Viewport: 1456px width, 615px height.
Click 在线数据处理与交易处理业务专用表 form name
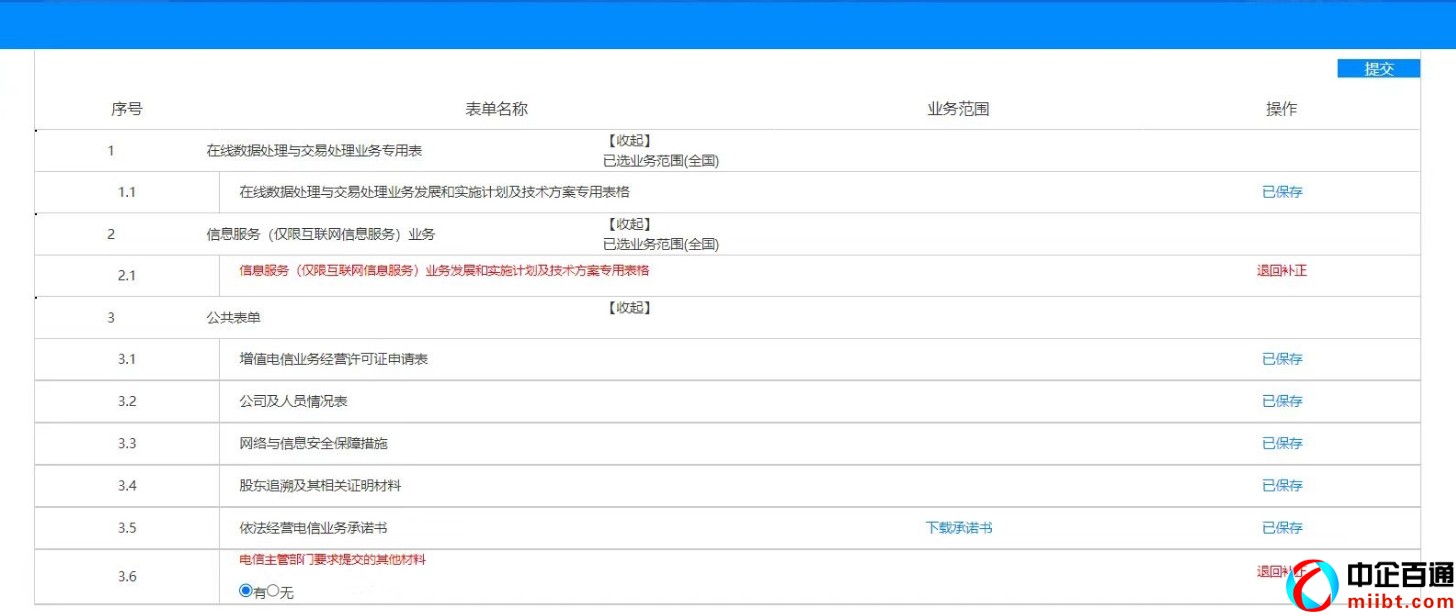tap(314, 151)
